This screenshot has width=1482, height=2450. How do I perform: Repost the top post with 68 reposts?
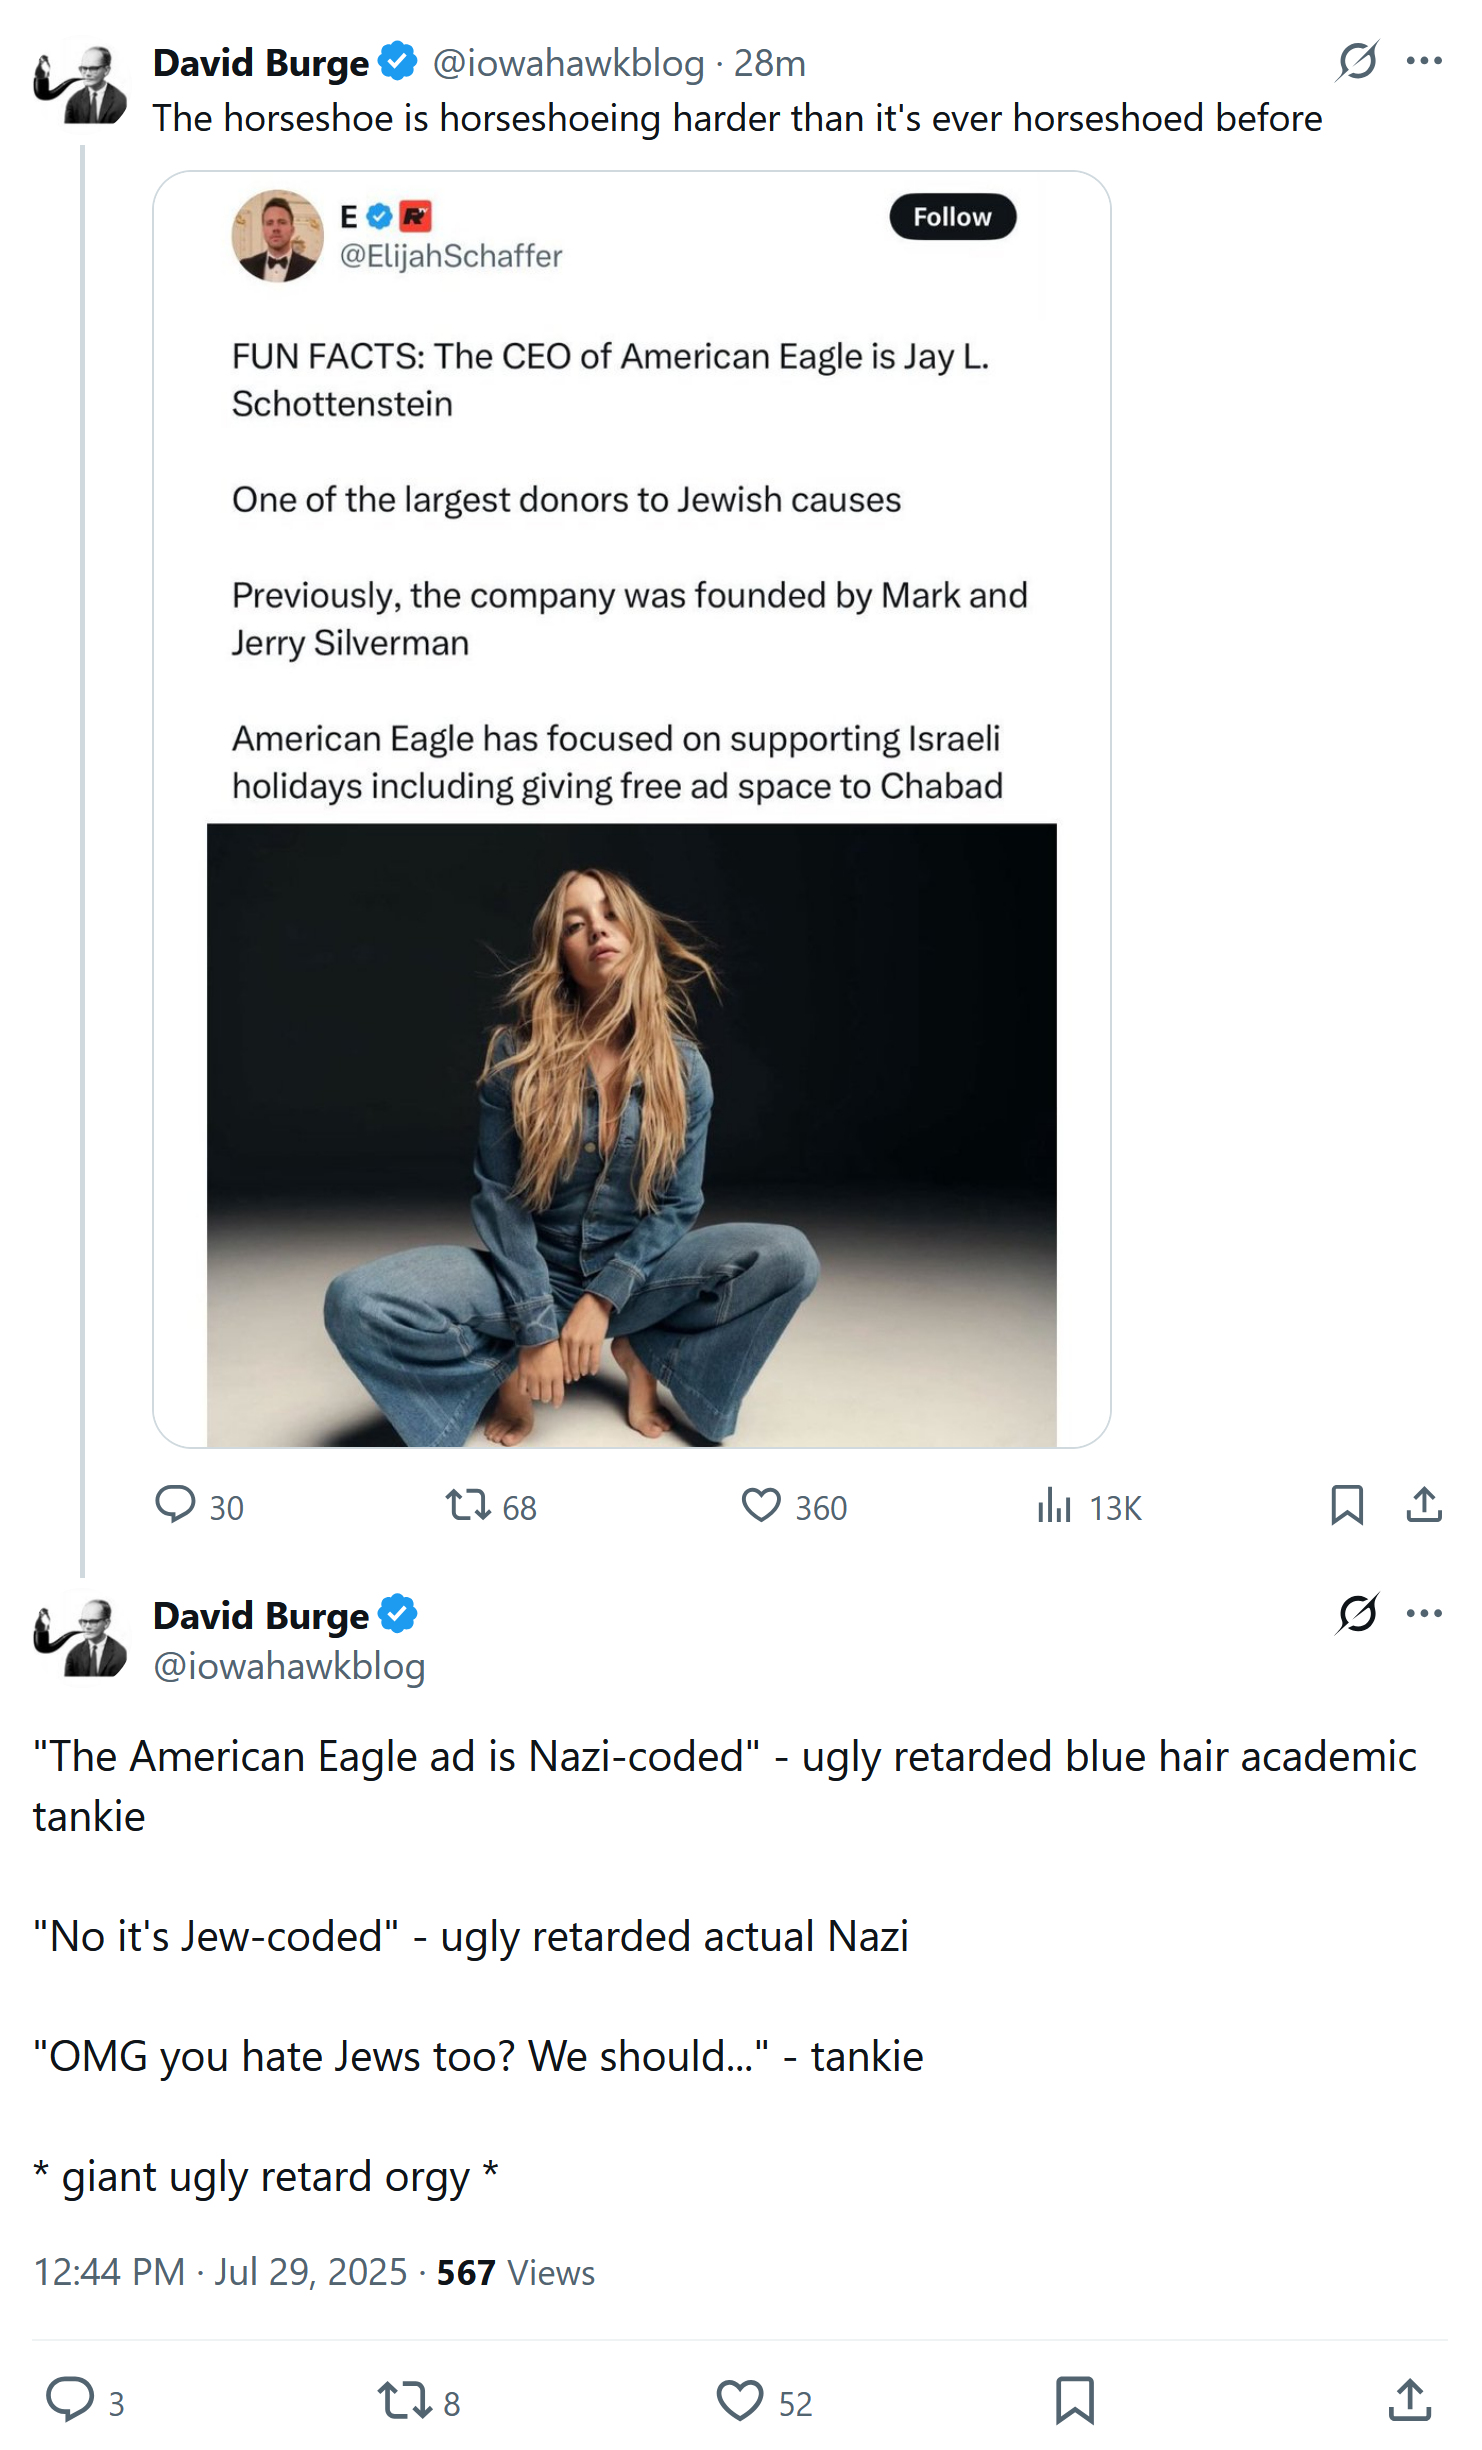tap(467, 1505)
